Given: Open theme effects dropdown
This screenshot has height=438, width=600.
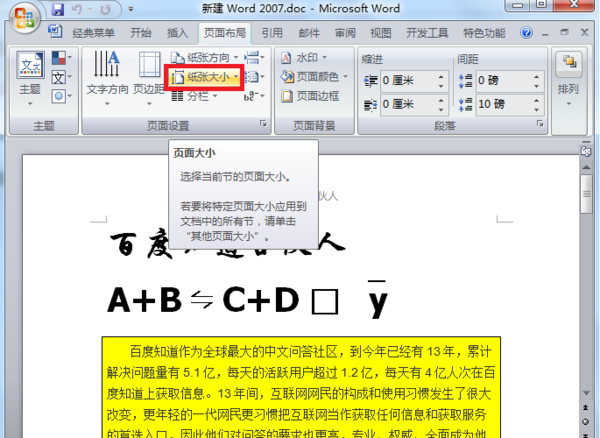Looking at the screenshot, I should 61,96.
